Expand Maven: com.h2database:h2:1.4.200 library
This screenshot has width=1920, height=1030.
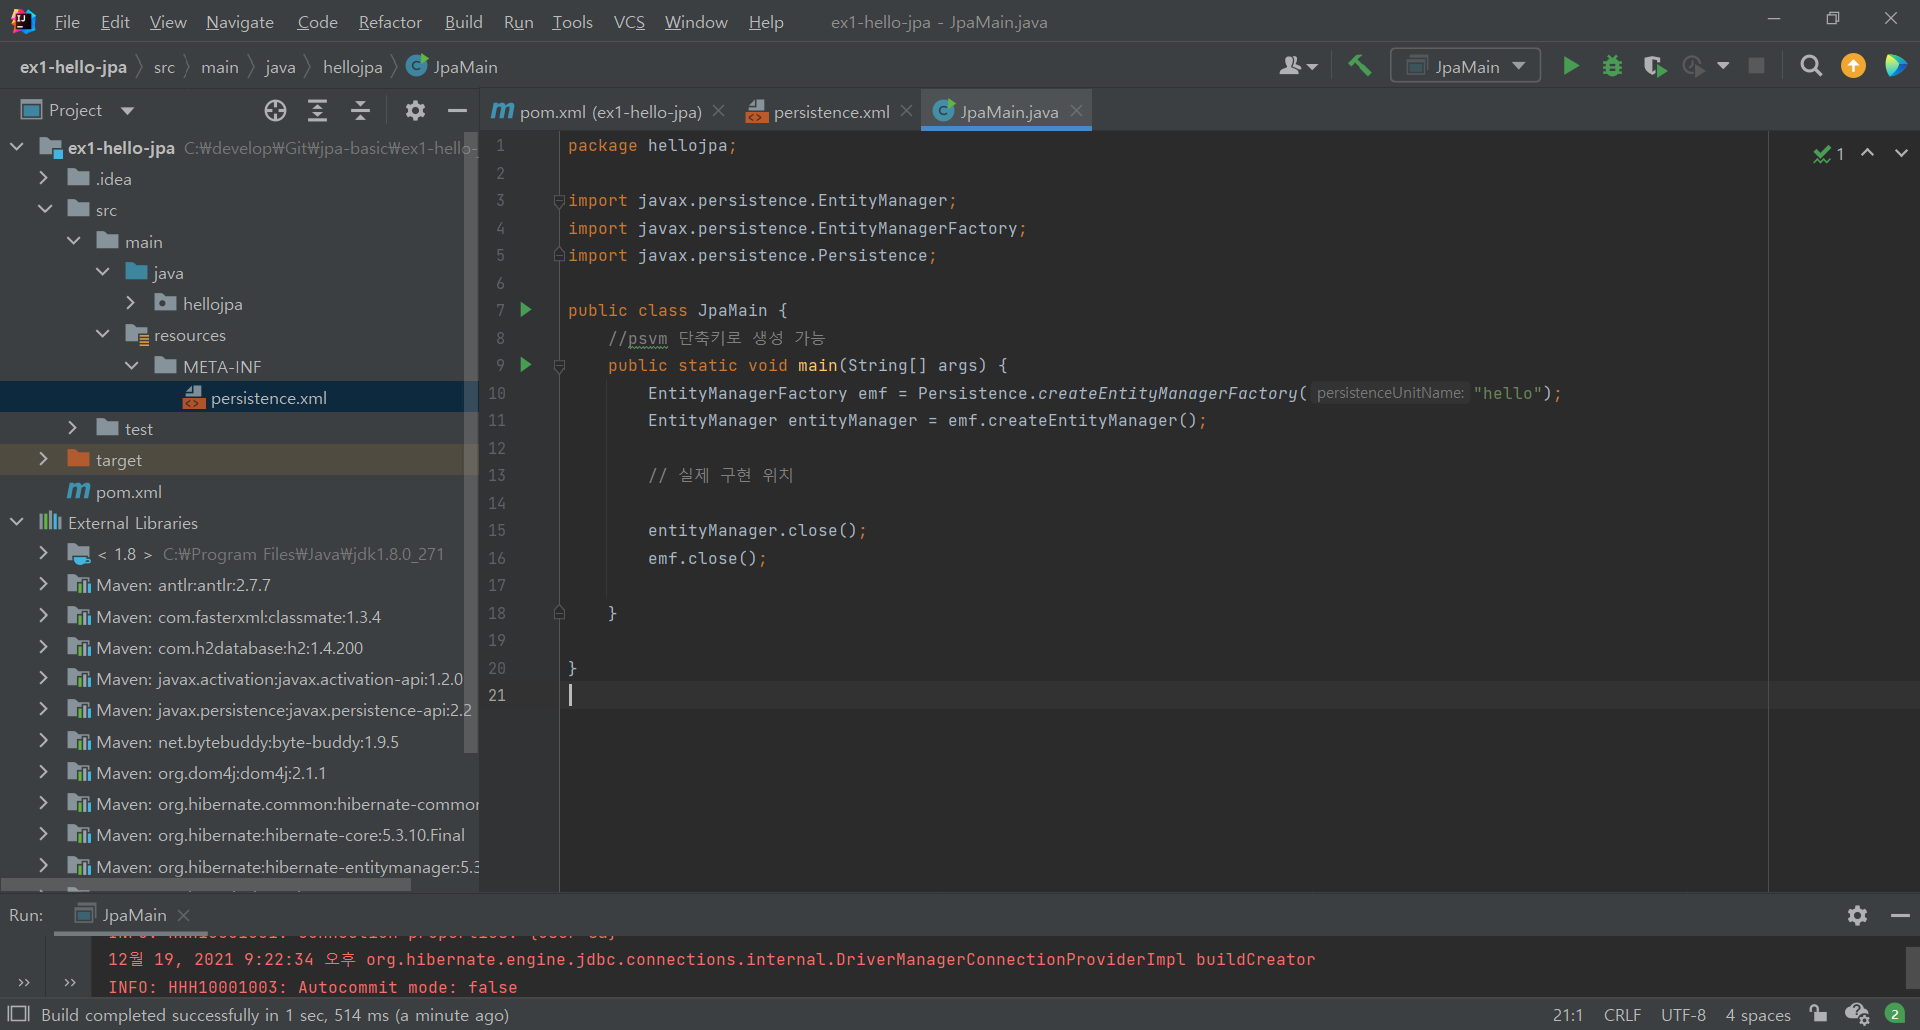pyautogui.click(x=43, y=647)
